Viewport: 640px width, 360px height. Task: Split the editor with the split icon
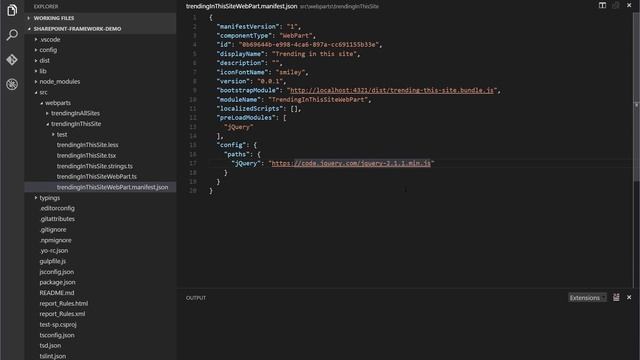click(602, 5)
